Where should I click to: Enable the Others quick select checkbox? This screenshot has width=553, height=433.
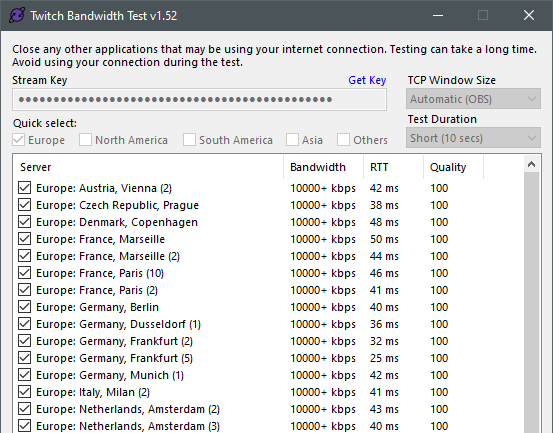pyautogui.click(x=344, y=140)
